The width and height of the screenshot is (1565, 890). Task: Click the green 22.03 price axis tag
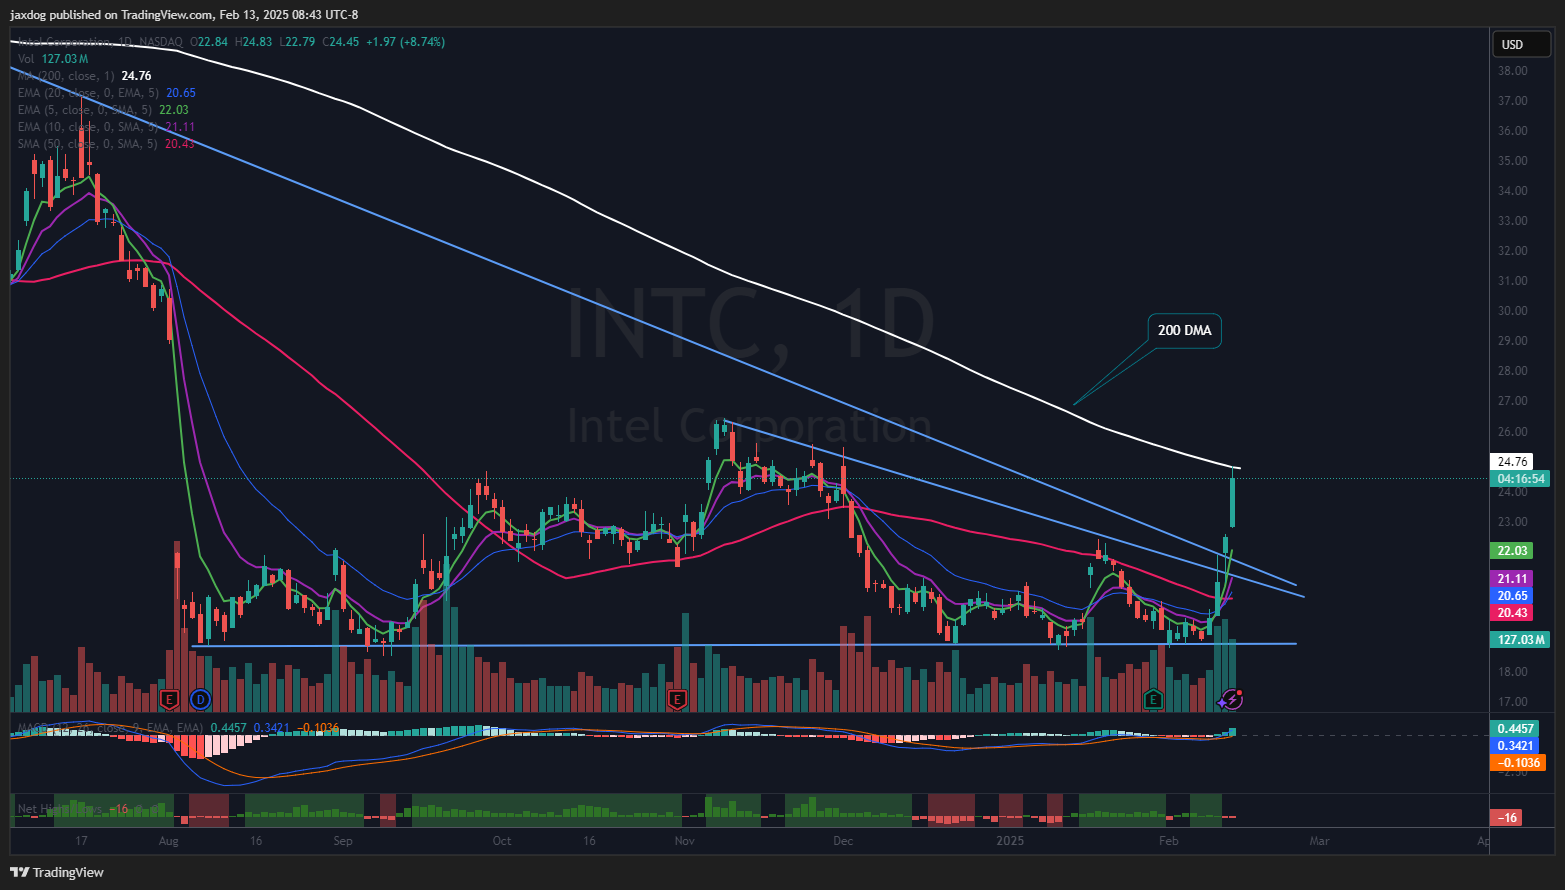(1512, 551)
